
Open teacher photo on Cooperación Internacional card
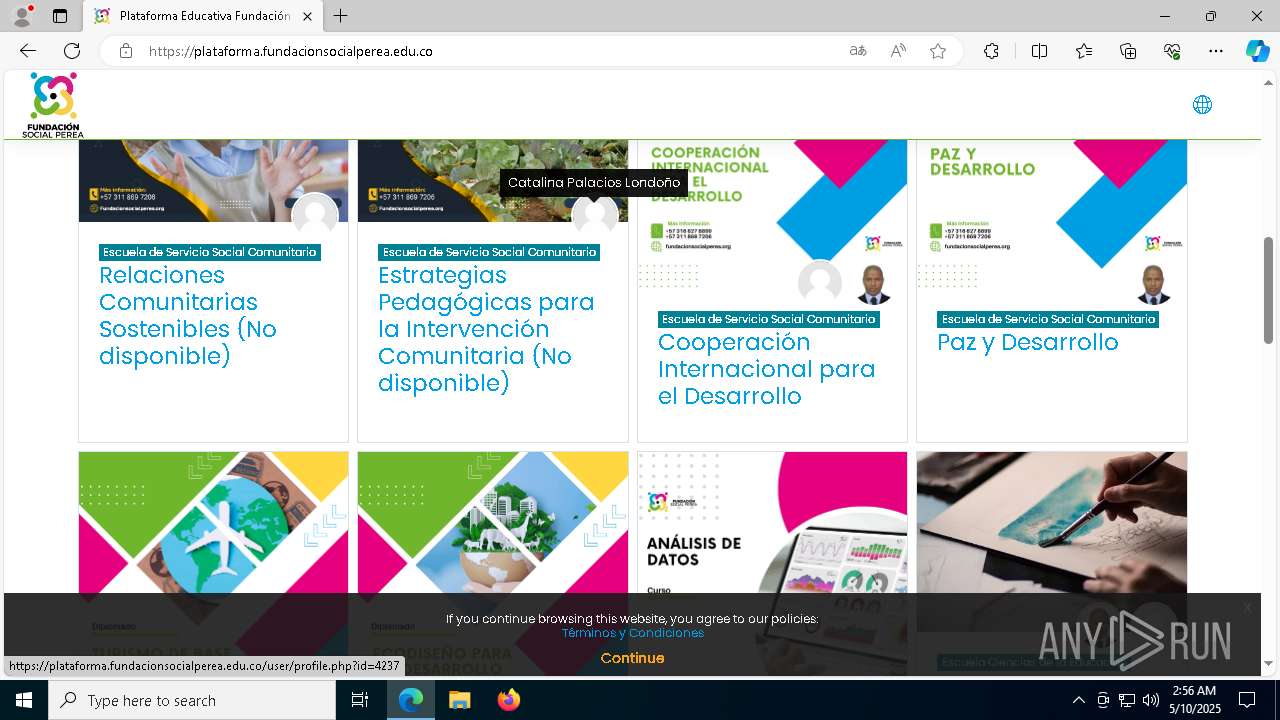[x=874, y=283]
